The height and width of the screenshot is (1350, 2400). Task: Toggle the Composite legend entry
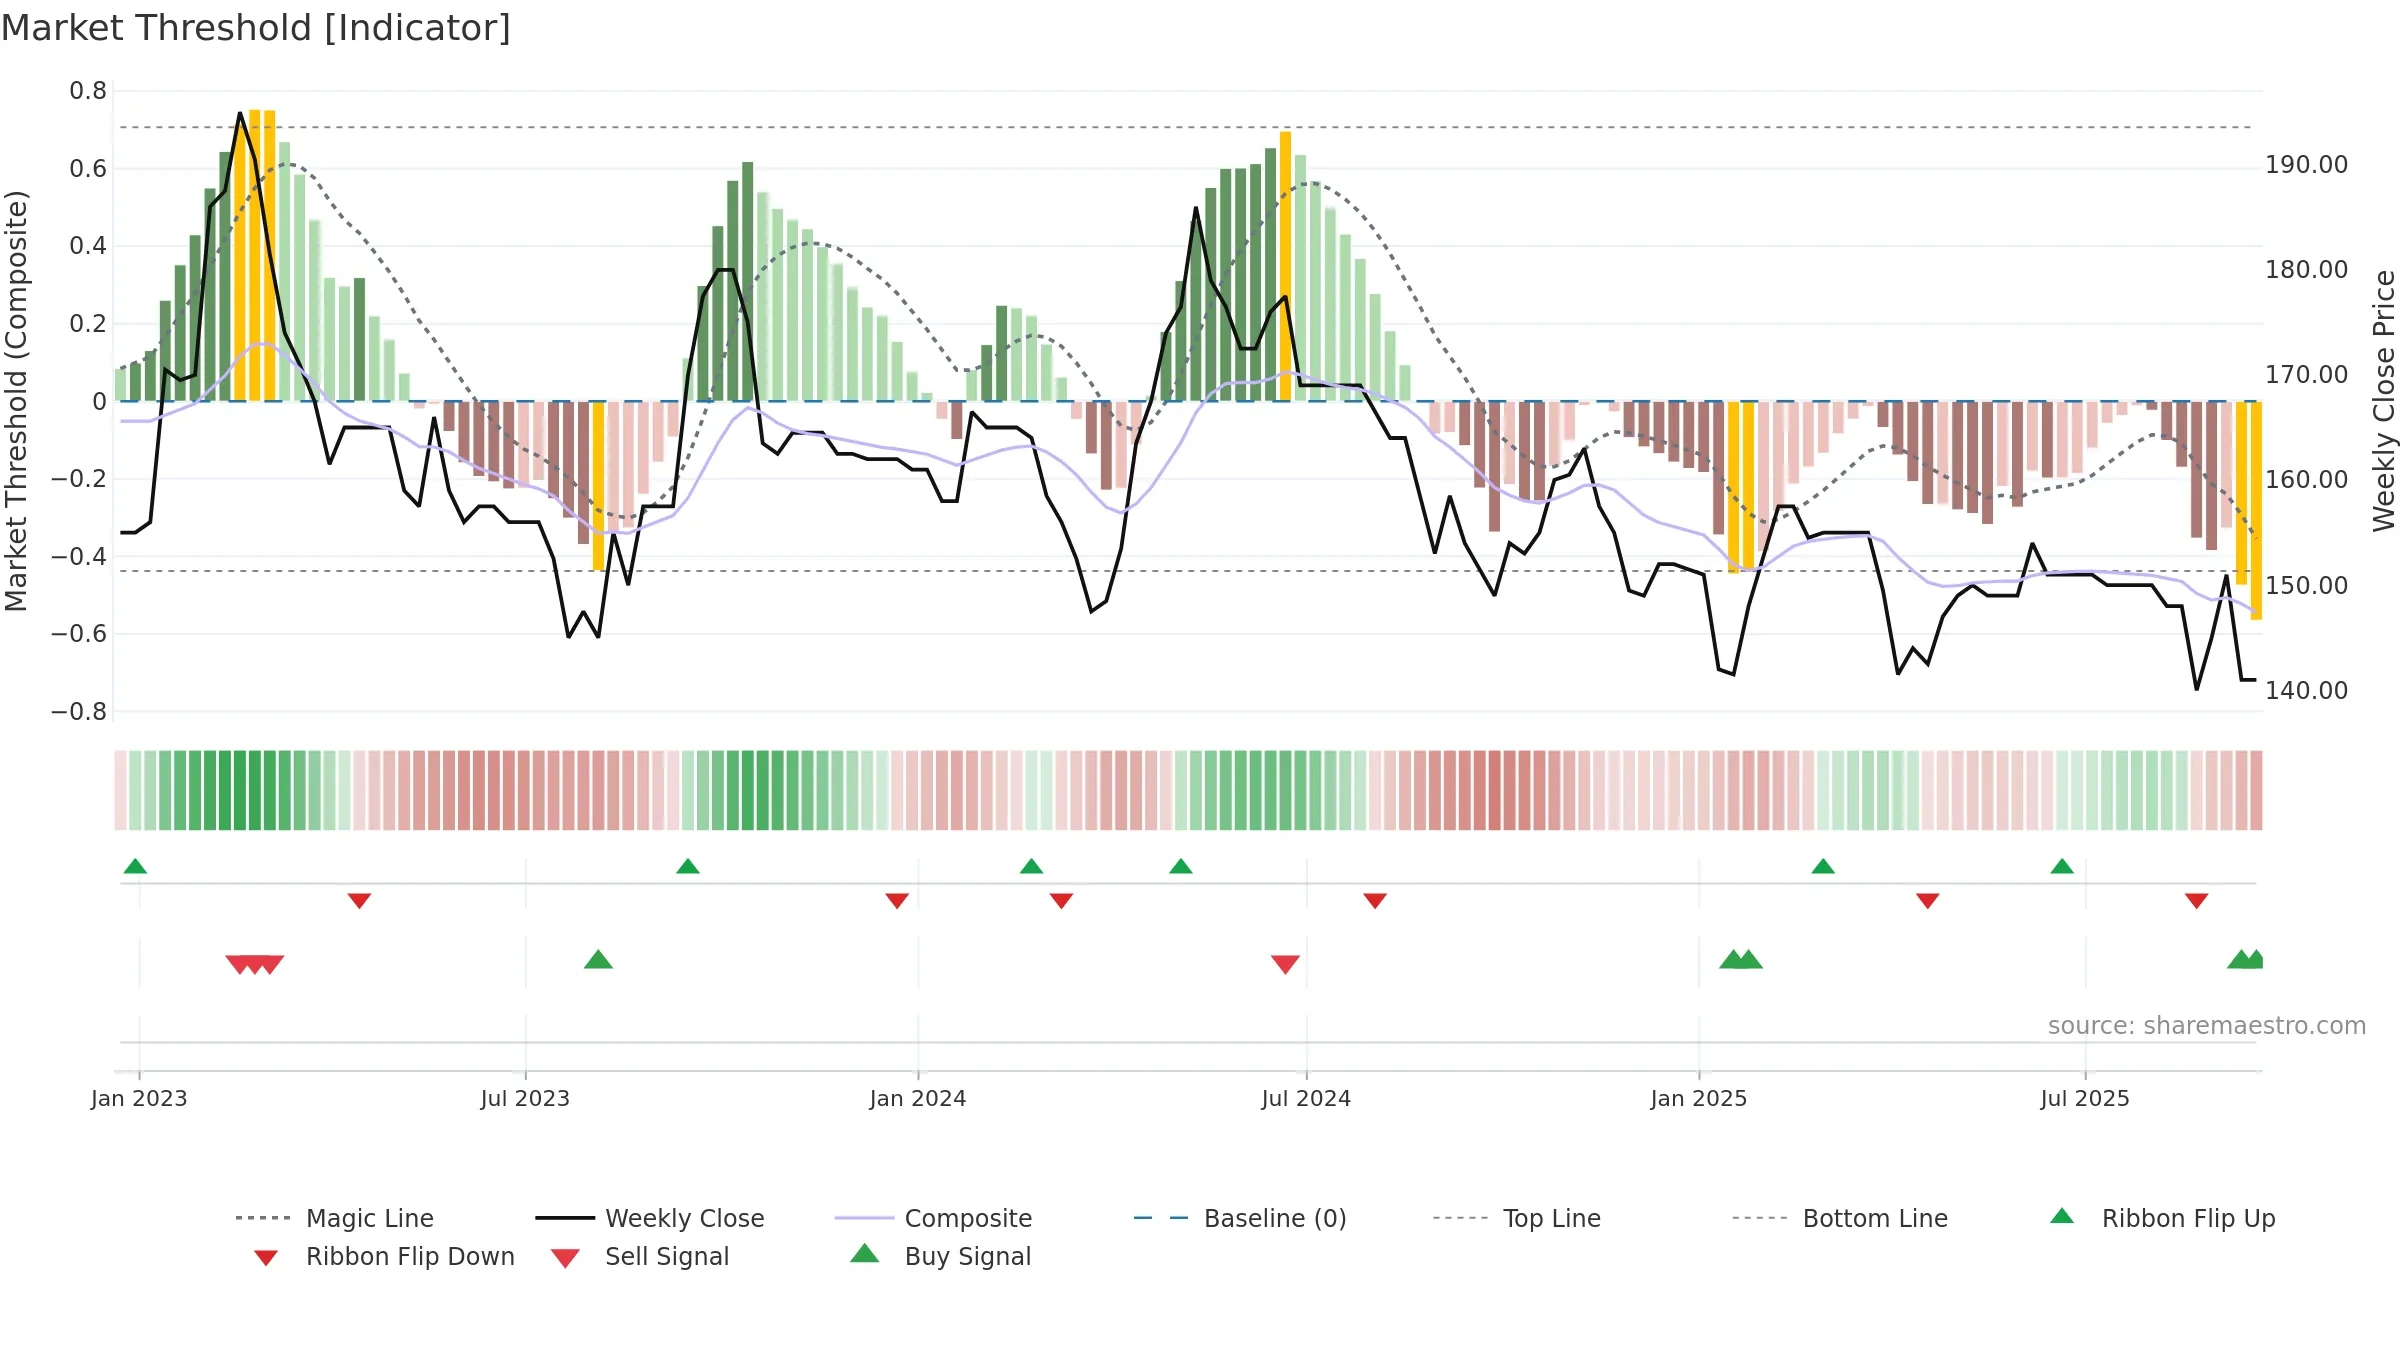[933, 1218]
